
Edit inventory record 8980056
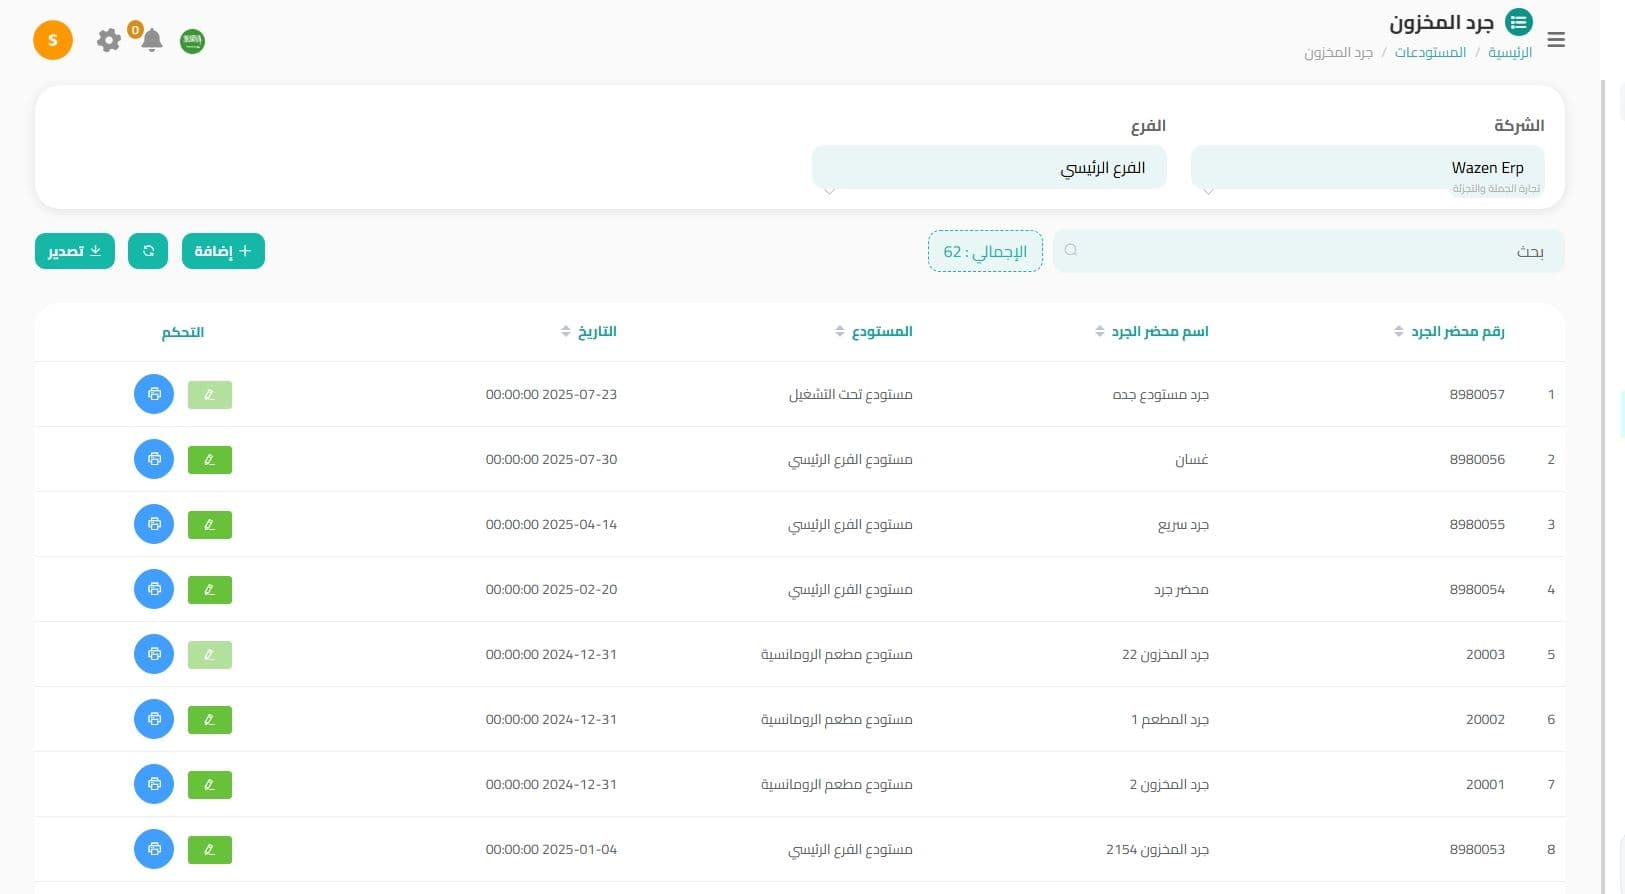210,460
